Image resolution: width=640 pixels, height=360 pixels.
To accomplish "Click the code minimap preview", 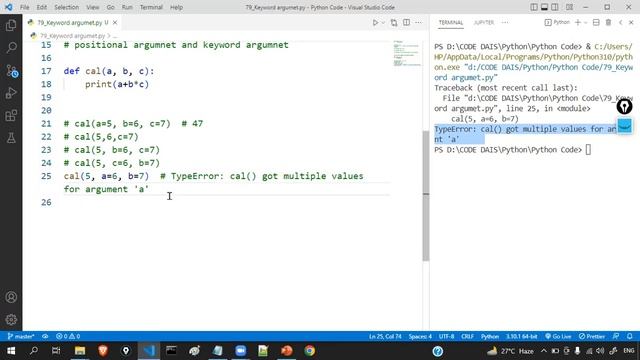I will click(x=407, y=53).
